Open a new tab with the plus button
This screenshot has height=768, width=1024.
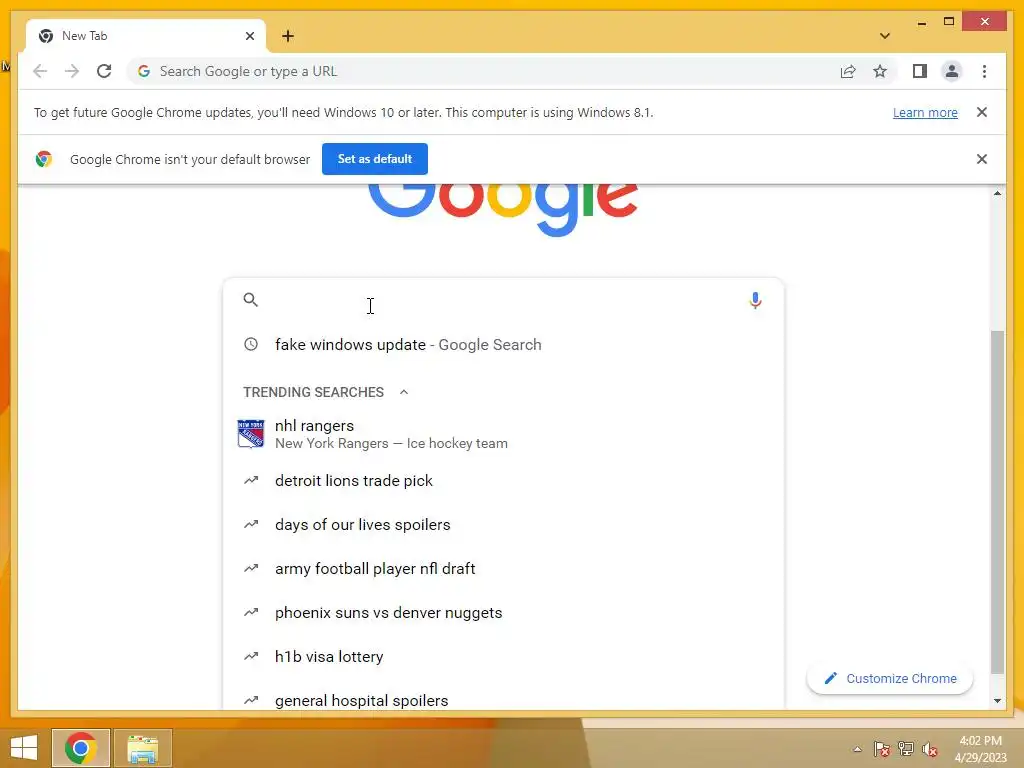[288, 36]
